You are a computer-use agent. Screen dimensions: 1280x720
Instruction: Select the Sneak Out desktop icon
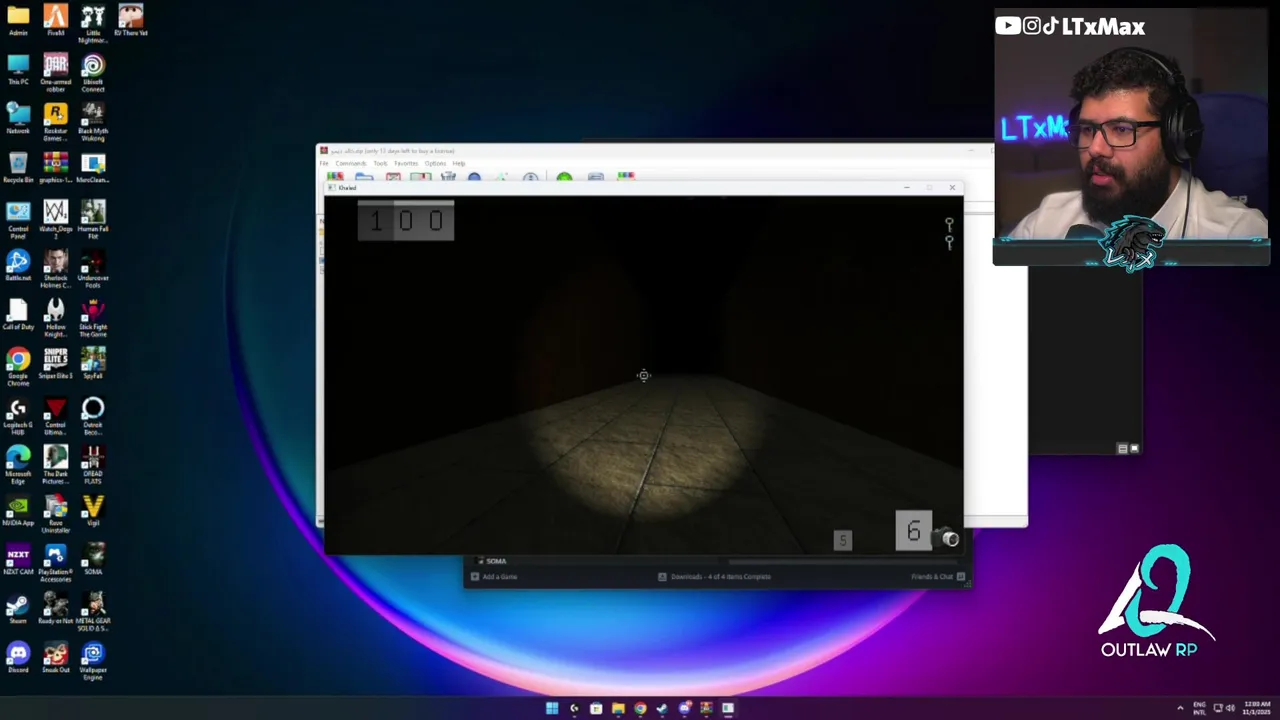click(x=55, y=658)
